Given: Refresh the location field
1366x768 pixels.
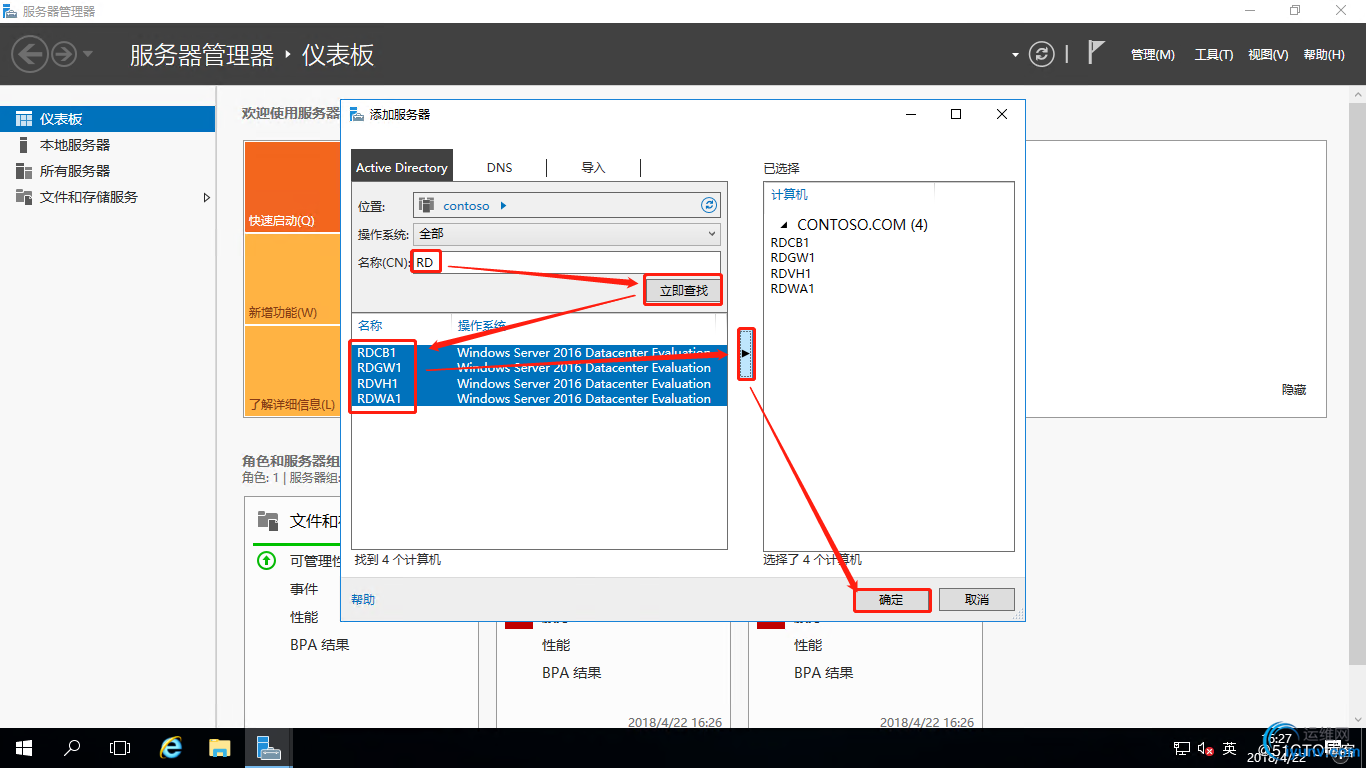Looking at the screenshot, I should [x=709, y=205].
